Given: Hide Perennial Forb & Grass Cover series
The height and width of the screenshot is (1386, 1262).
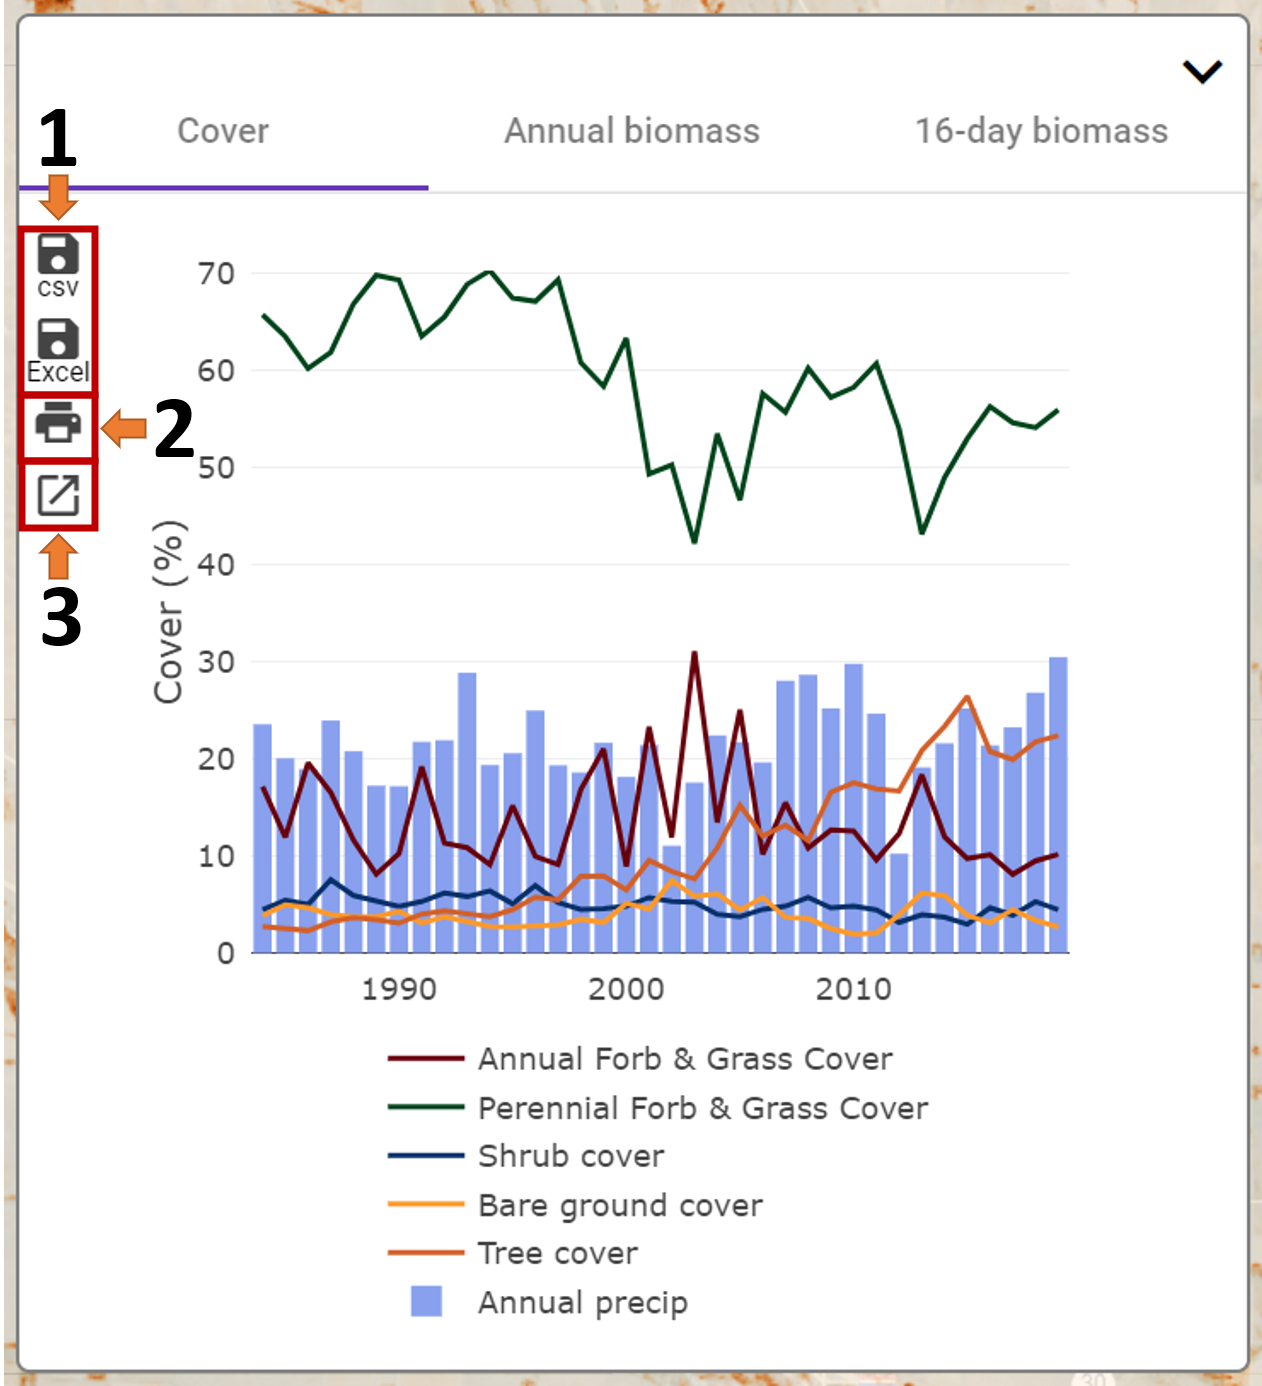Looking at the screenshot, I should 702,1108.
